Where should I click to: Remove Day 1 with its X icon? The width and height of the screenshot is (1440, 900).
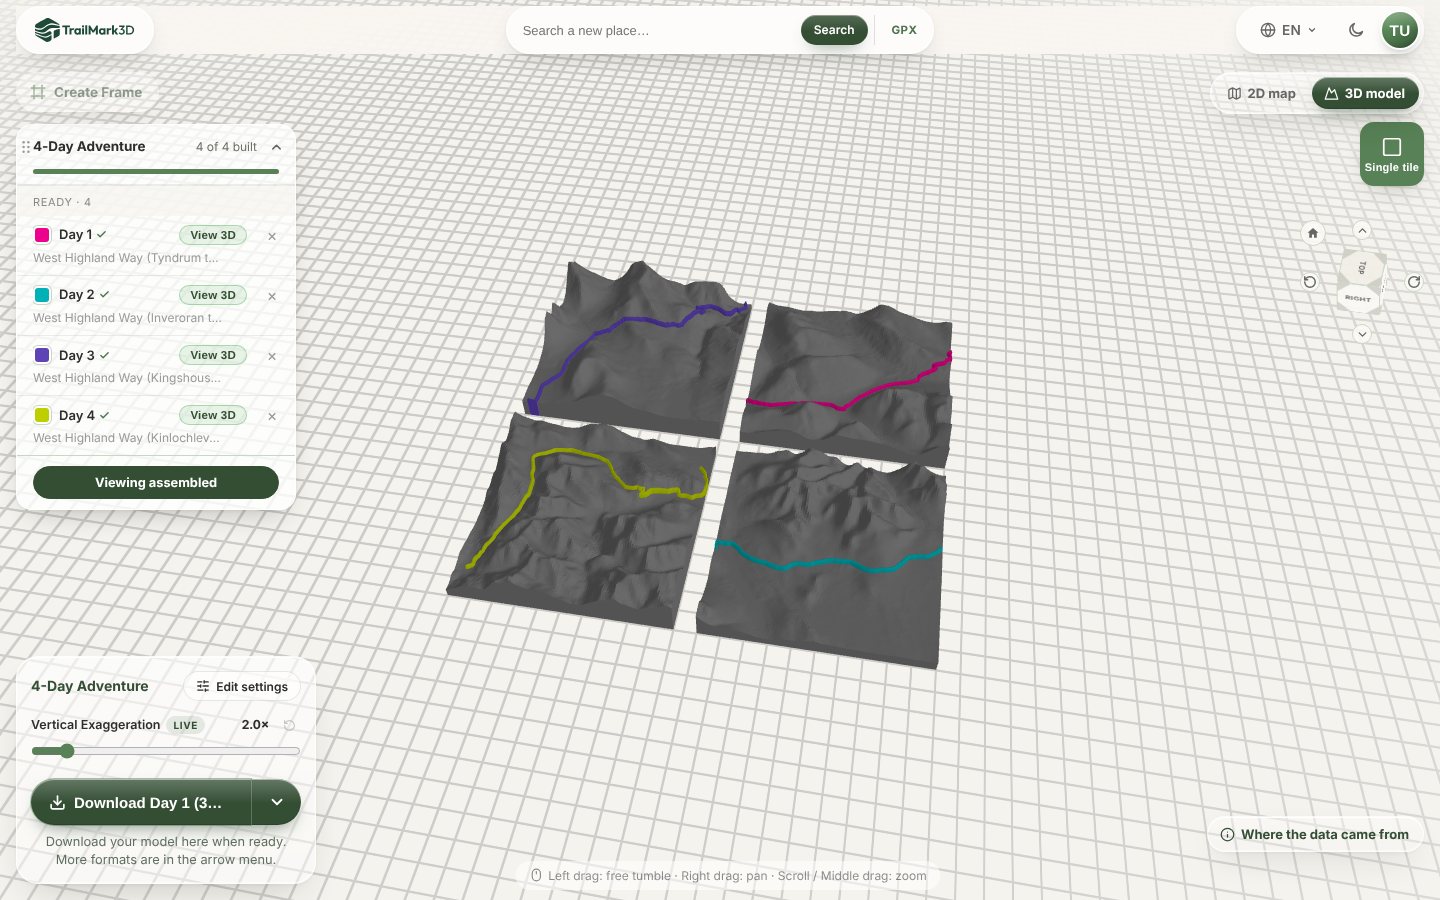click(272, 237)
